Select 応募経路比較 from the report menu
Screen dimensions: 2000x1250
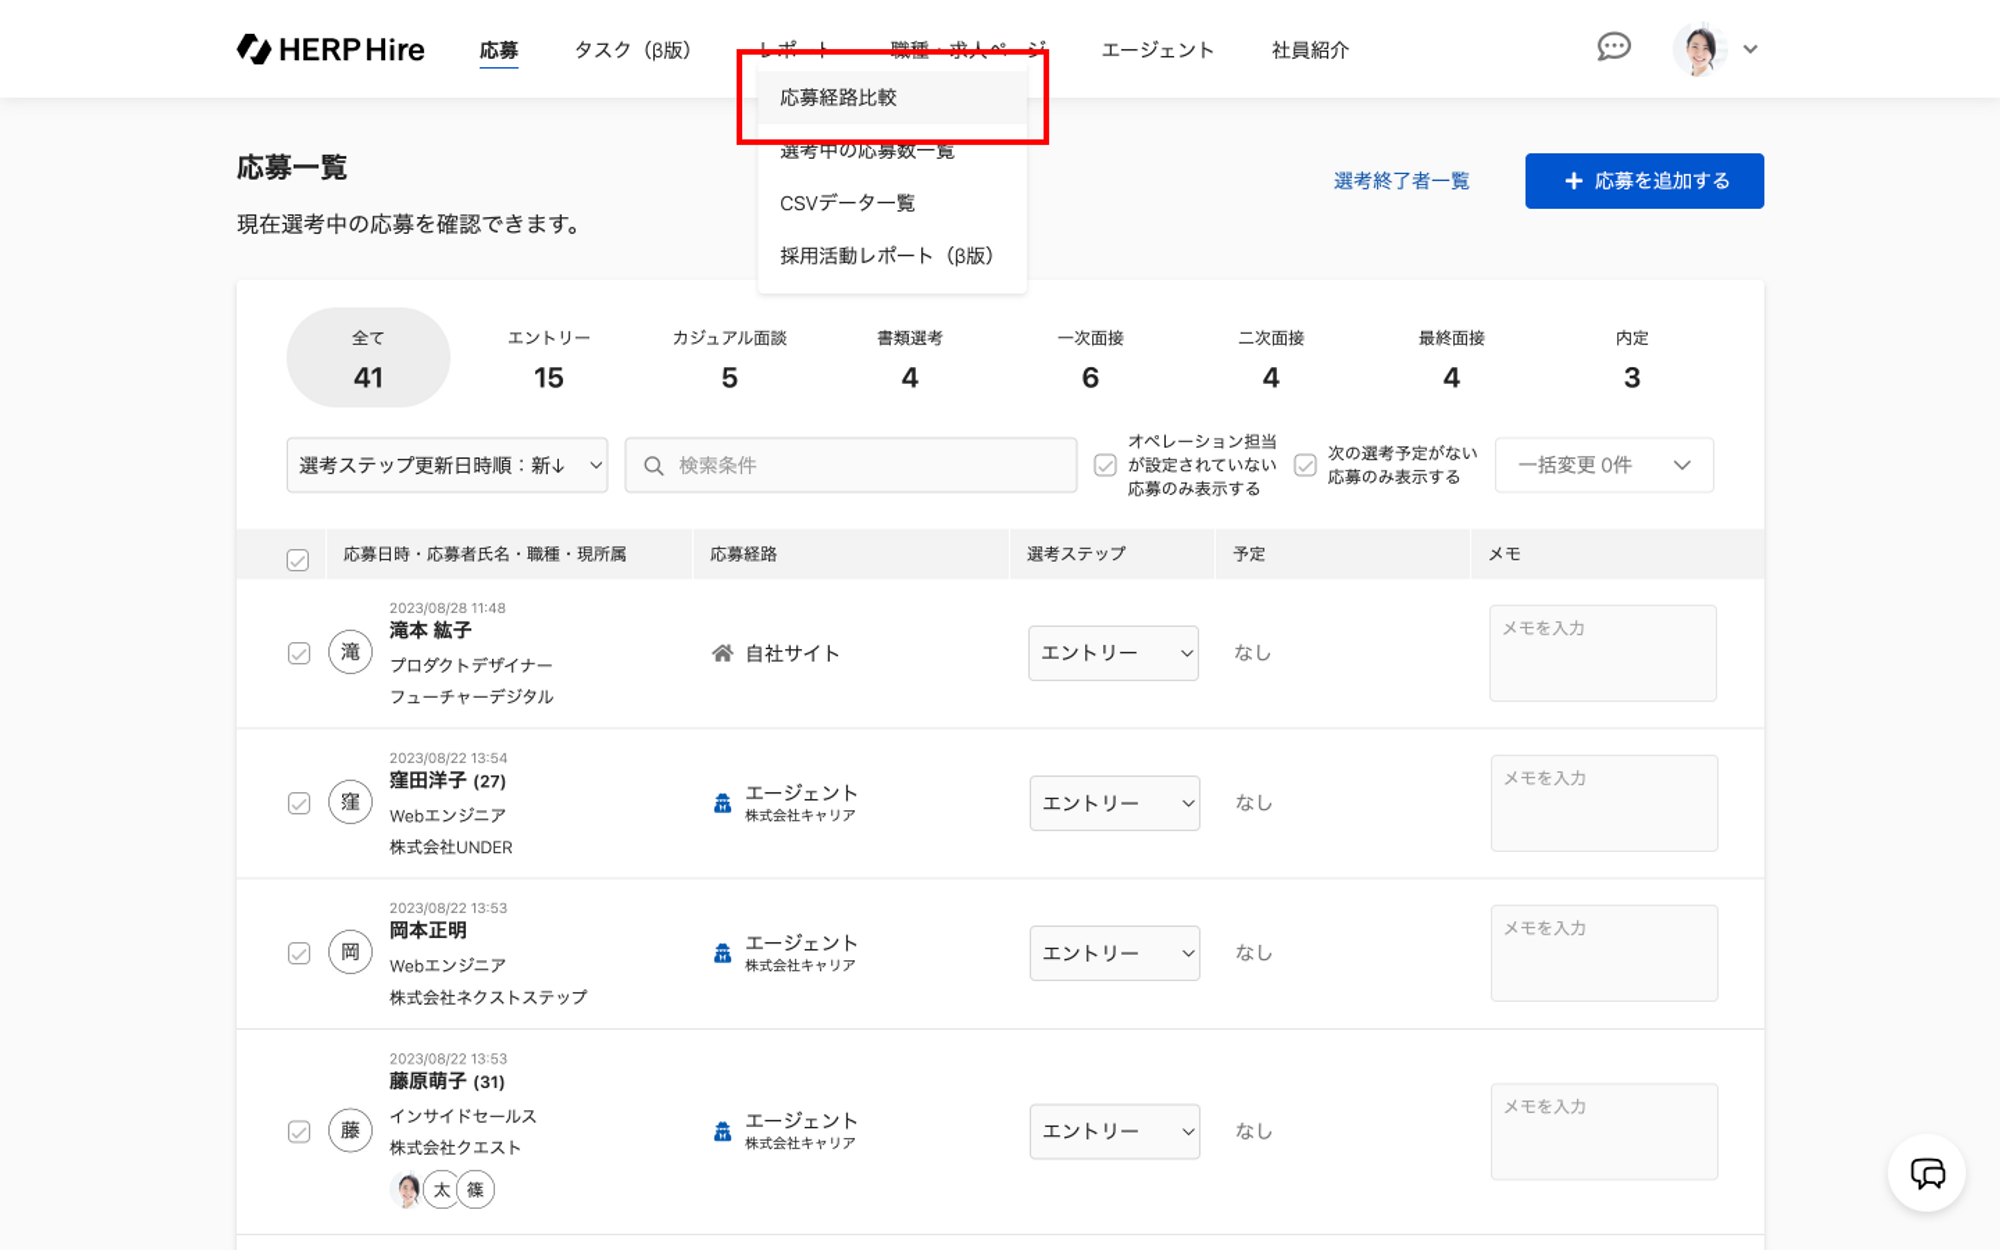coord(838,97)
